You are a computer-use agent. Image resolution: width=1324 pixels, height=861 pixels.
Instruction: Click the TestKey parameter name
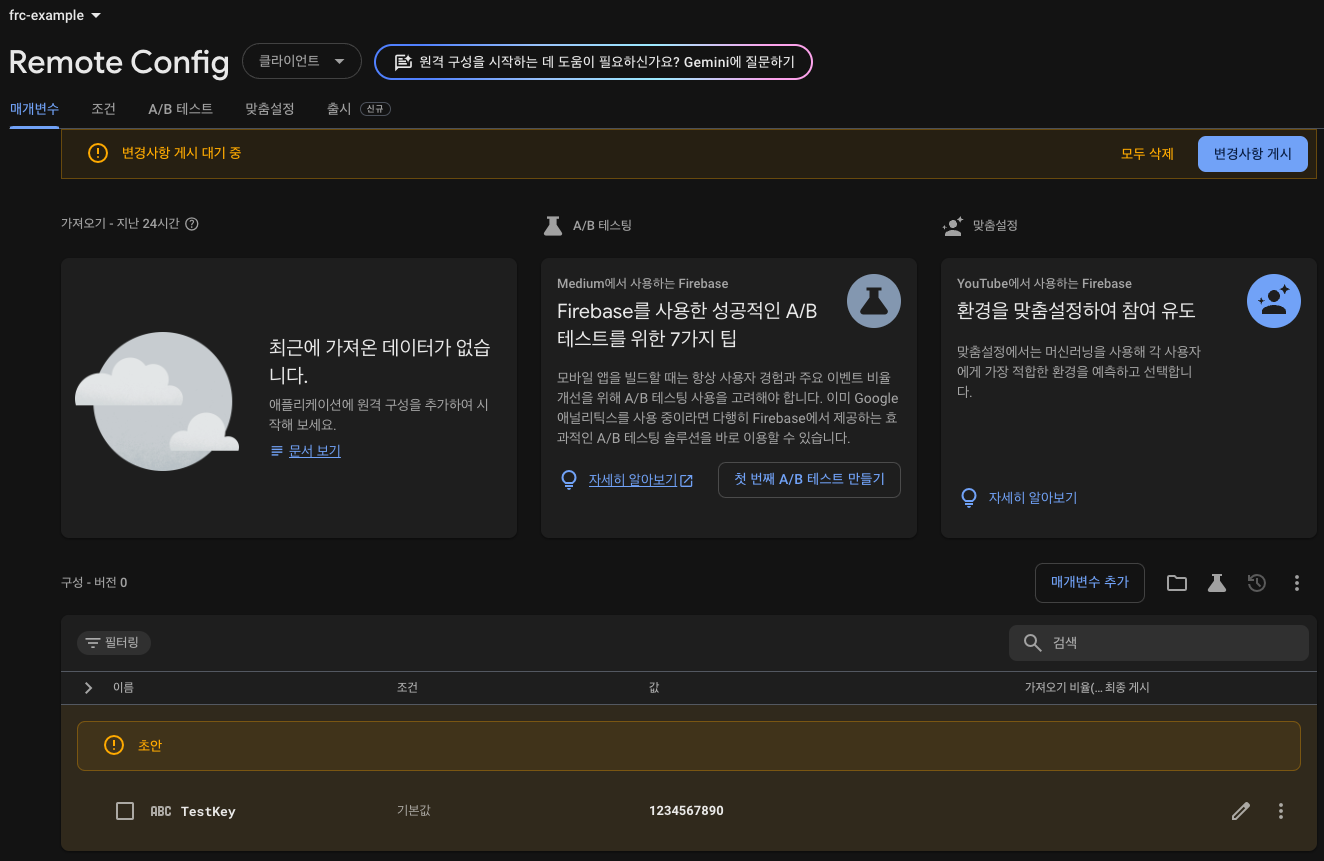[x=208, y=811]
